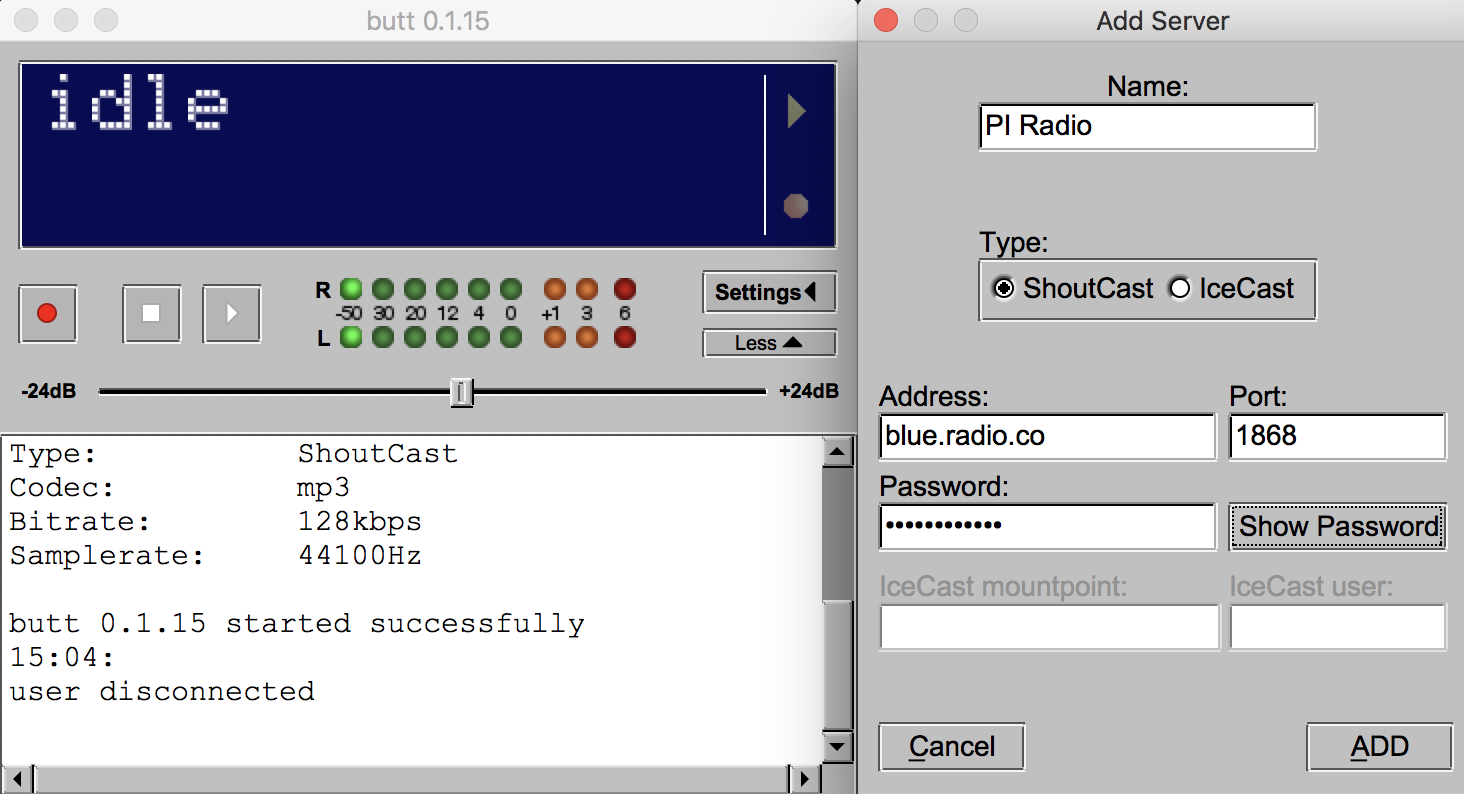Click the "mp3" codec value in log
This screenshot has height=794, width=1464.
(x=324, y=489)
